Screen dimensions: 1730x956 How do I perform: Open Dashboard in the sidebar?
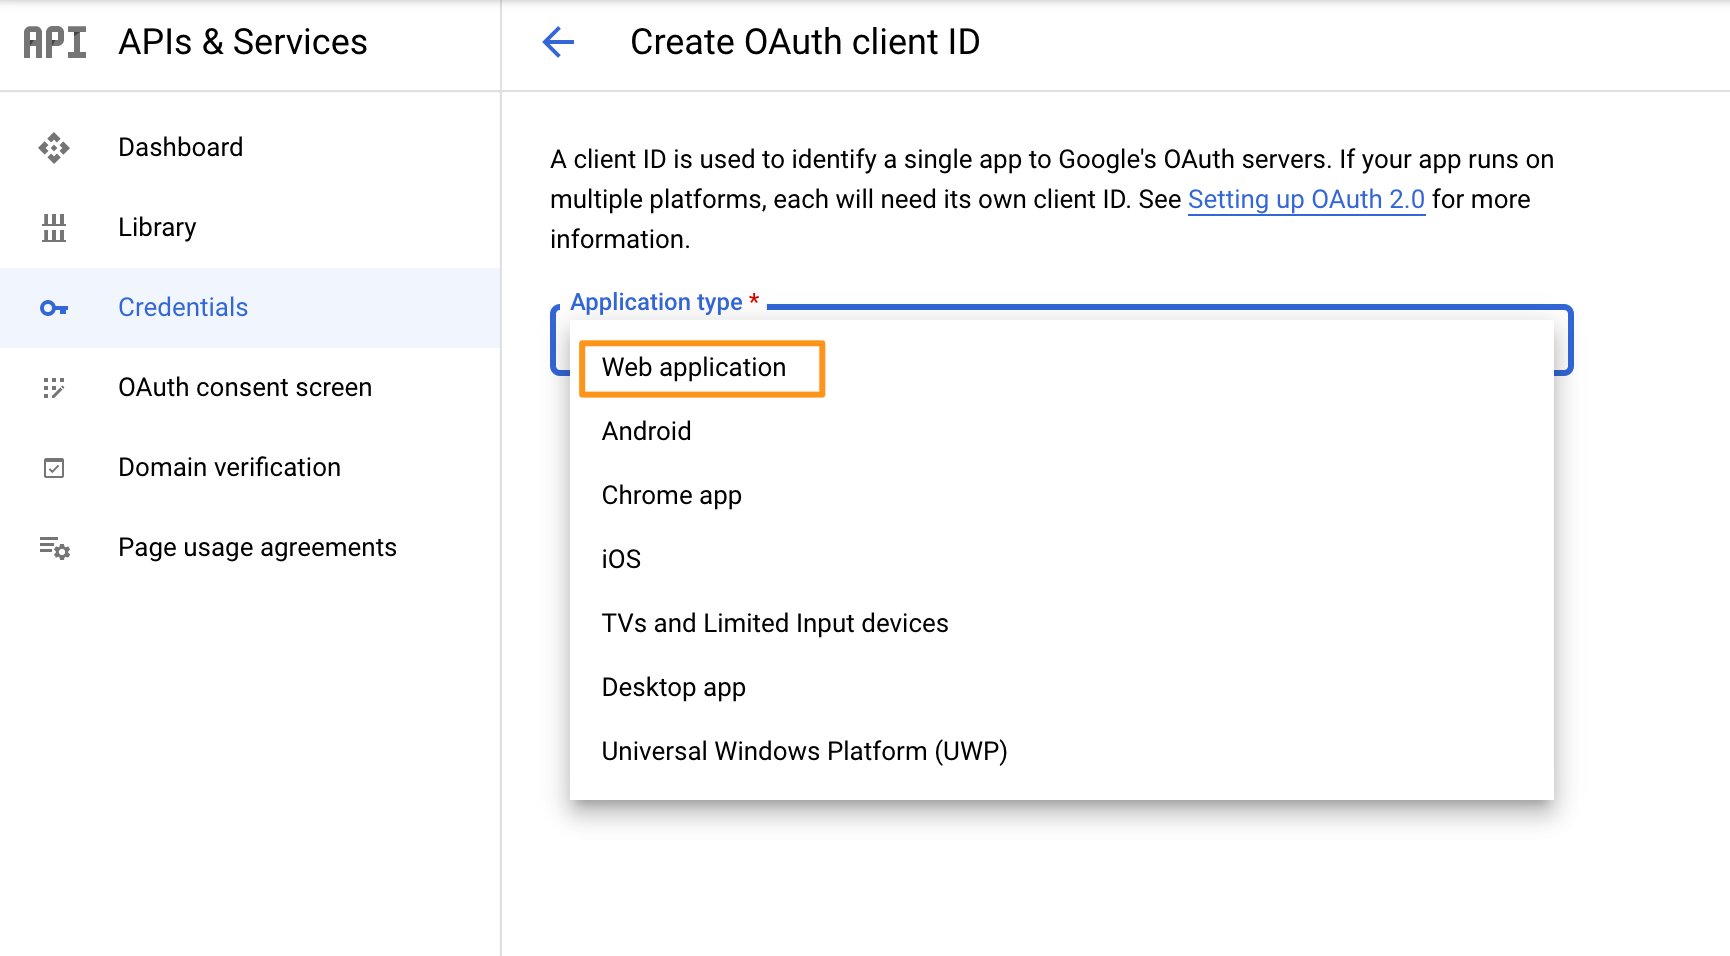[250, 148]
